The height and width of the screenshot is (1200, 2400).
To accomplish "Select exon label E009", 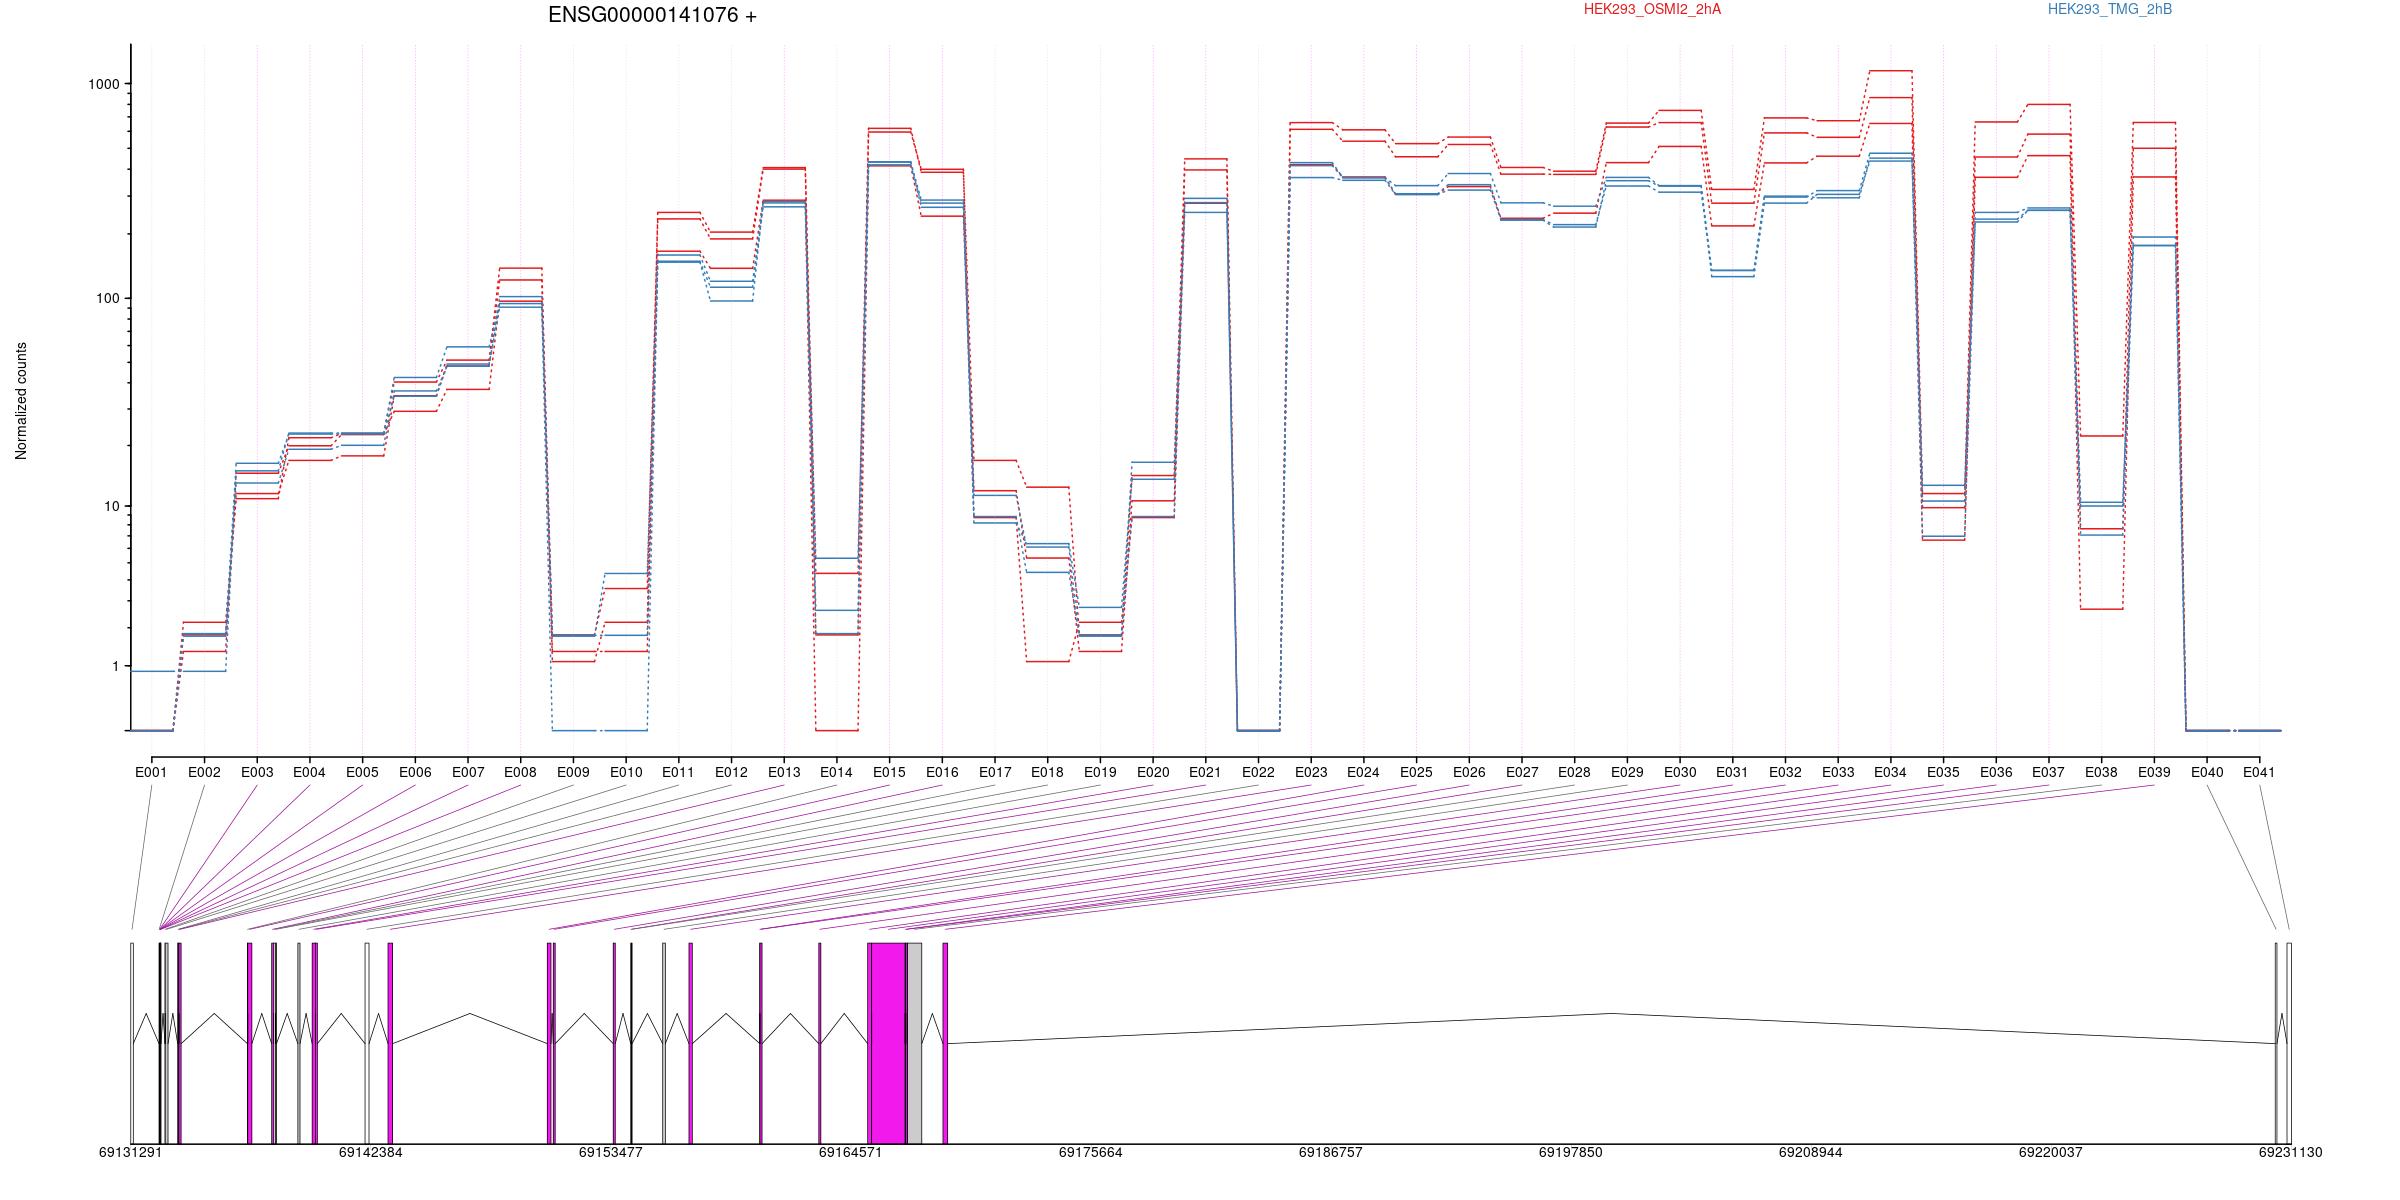I will point(573,772).
